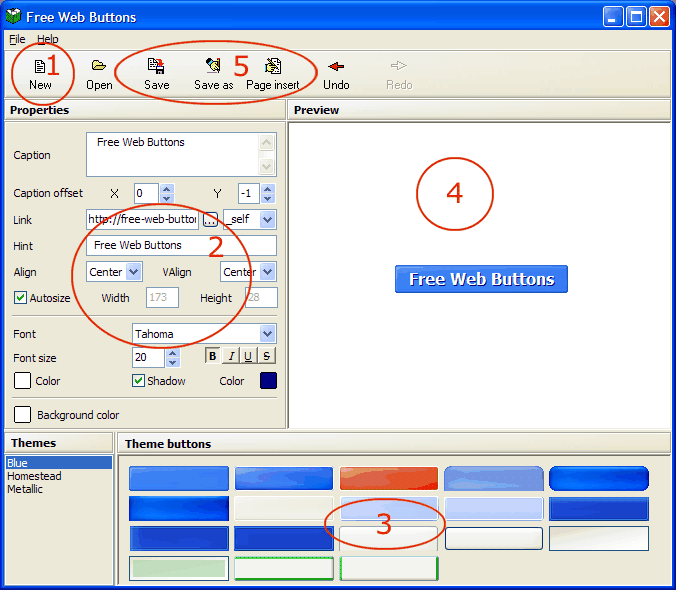Image resolution: width=676 pixels, height=590 pixels.
Task: Click the Hint text field
Action: click(181, 245)
